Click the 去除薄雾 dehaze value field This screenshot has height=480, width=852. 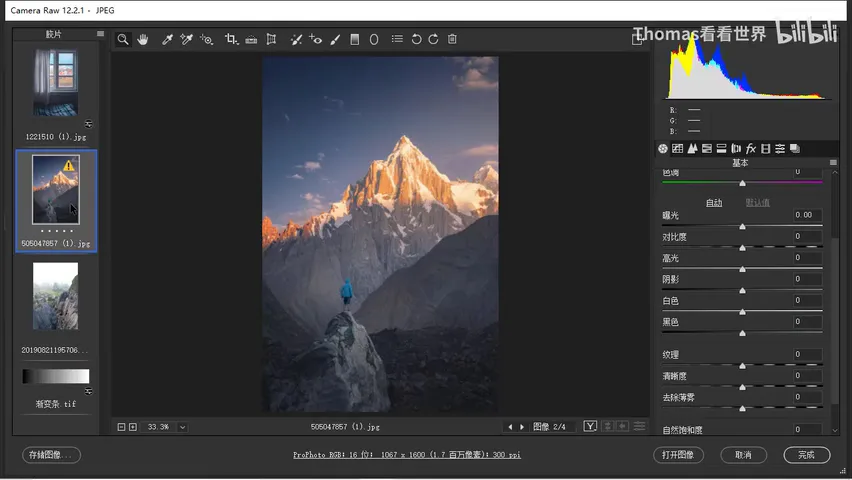click(x=806, y=397)
